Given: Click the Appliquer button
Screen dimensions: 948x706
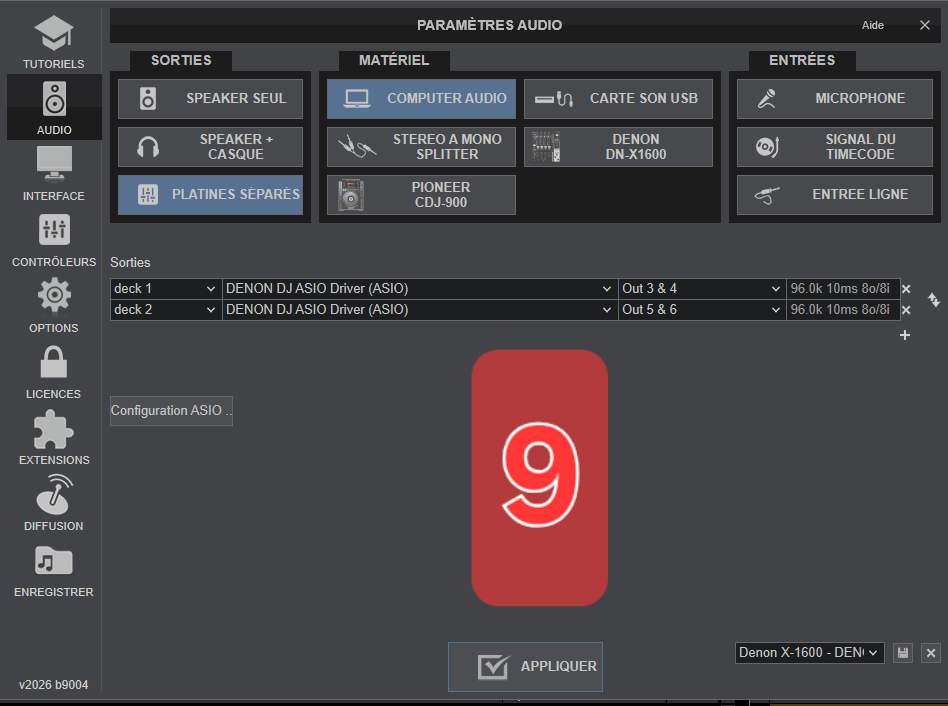Looking at the screenshot, I should pos(525,667).
